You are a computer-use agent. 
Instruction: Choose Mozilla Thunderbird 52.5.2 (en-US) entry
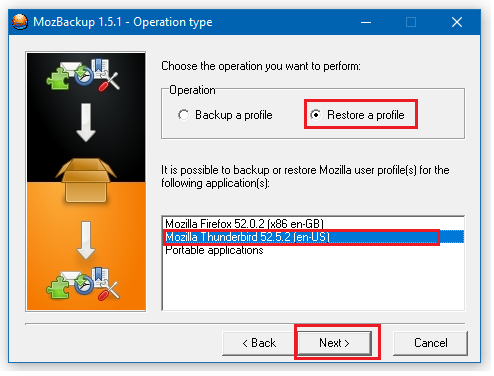[x=313, y=237]
